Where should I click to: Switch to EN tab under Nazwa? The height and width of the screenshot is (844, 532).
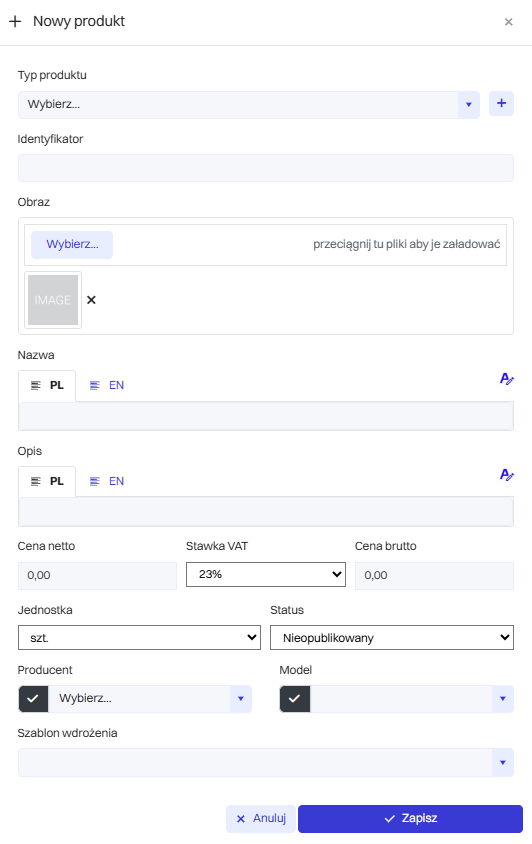coord(107,385)
